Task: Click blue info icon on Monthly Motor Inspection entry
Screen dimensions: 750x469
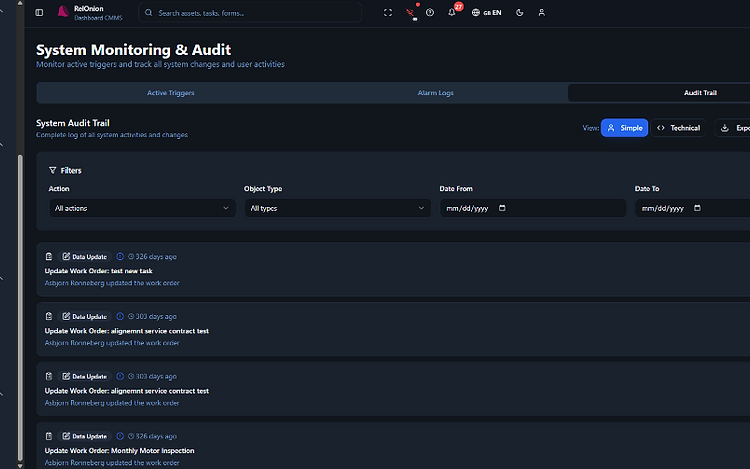Action: (x=120, y=436)
